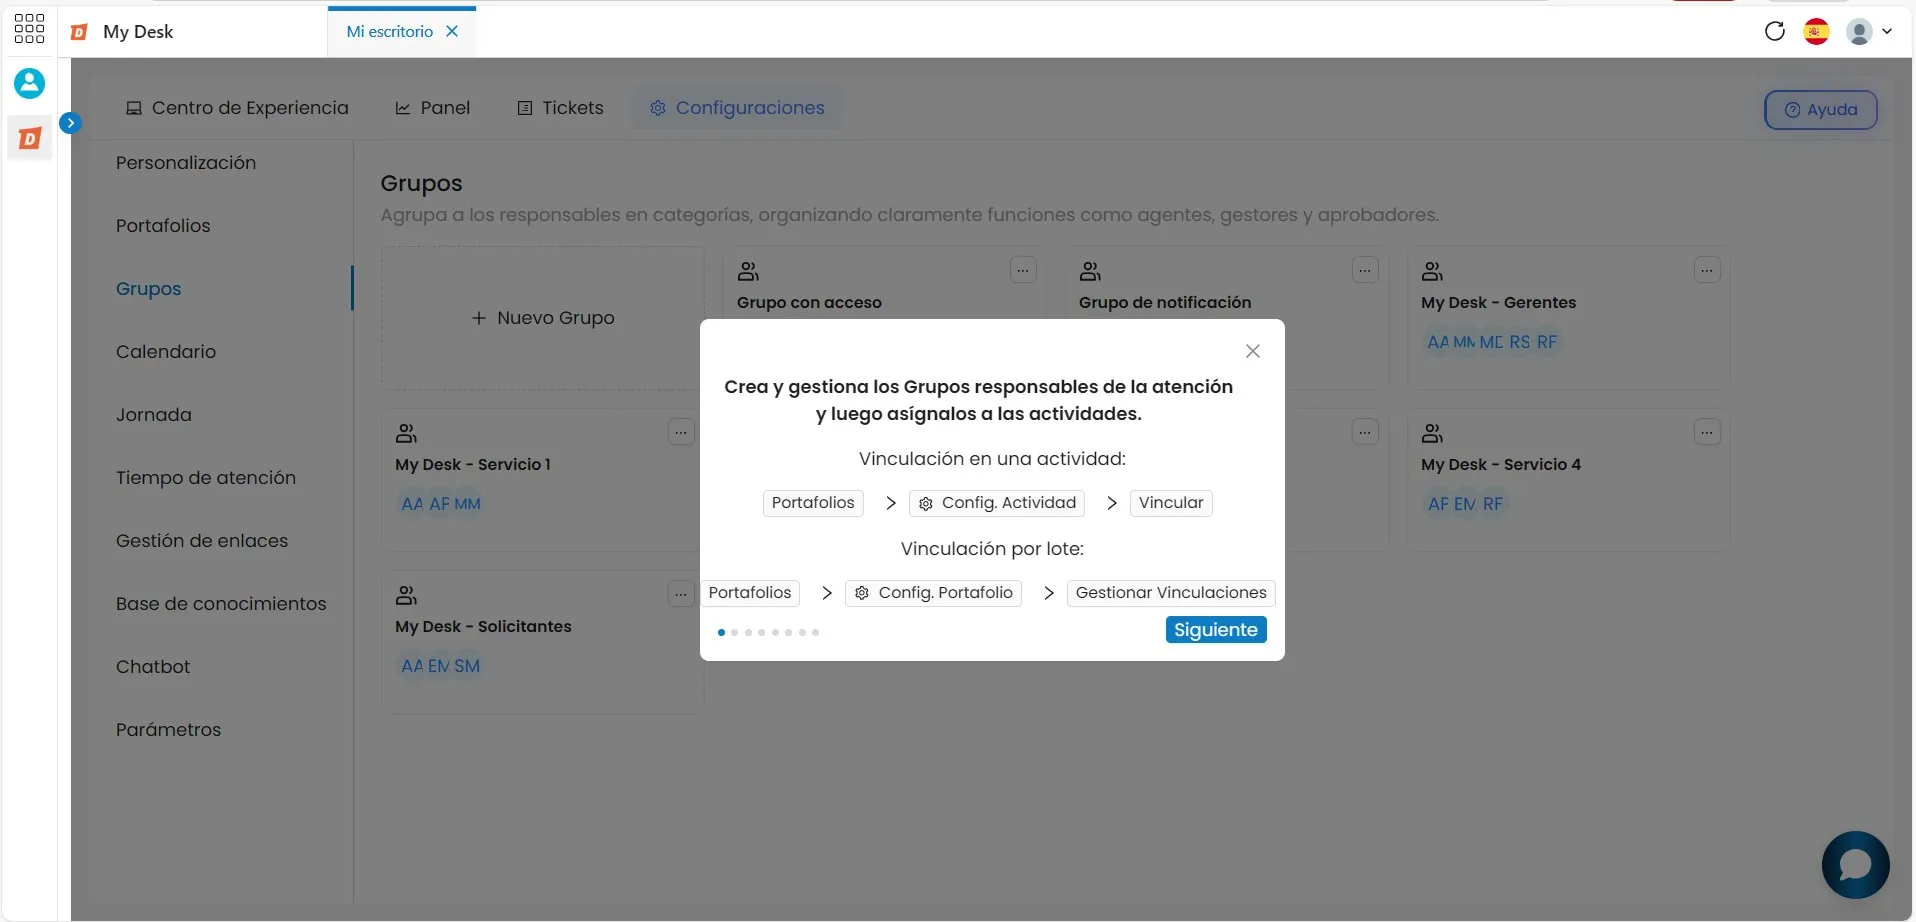Click the blue user profile sidebar icon
The height and width of the screenshot is (922, 1916).
pos(29,83)
